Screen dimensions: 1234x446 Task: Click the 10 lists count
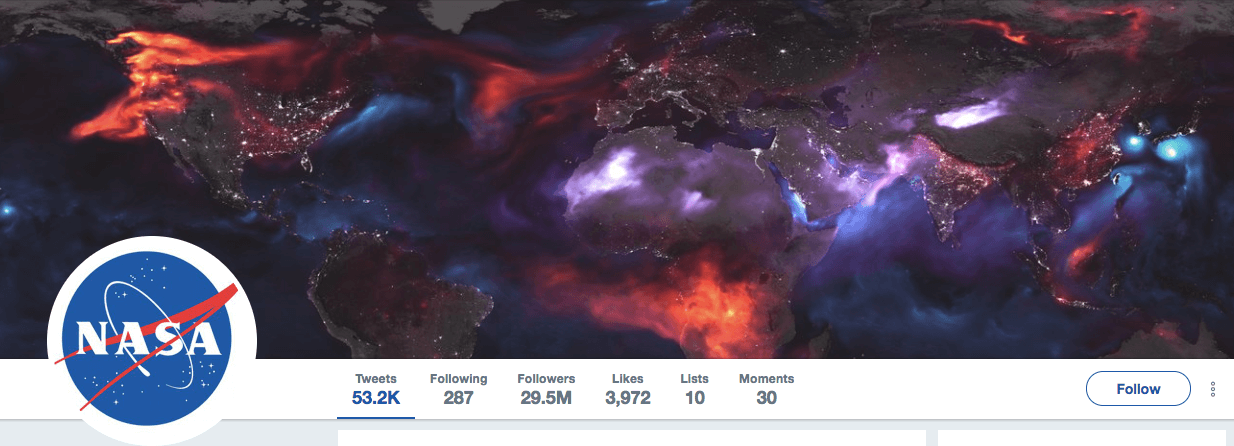694,398
